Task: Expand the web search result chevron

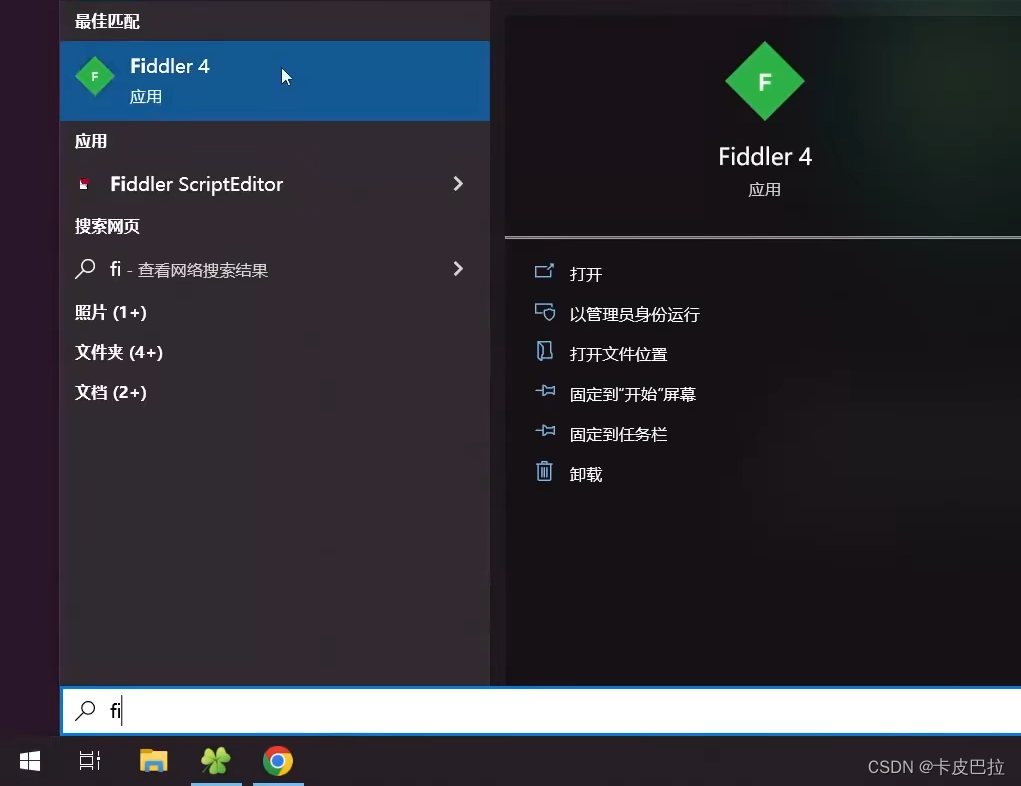Action: click(x=458, y=269)
